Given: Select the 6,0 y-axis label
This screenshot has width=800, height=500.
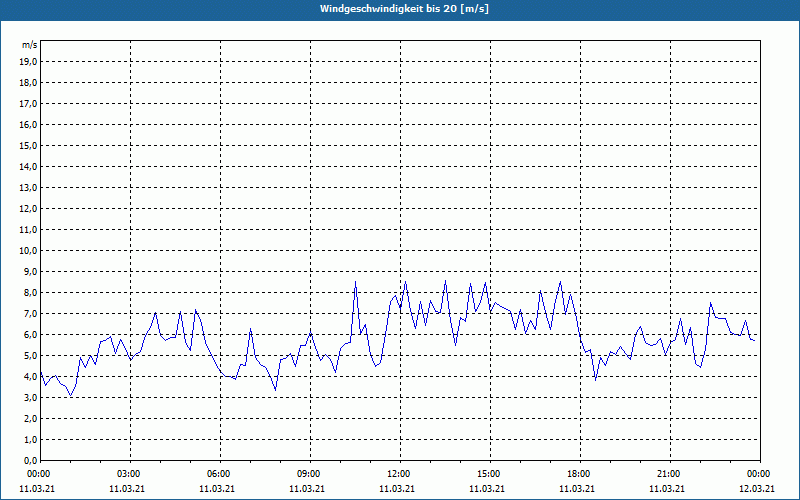Looking at the screenshot, I should pyautogui.click(x=31, y=335).
